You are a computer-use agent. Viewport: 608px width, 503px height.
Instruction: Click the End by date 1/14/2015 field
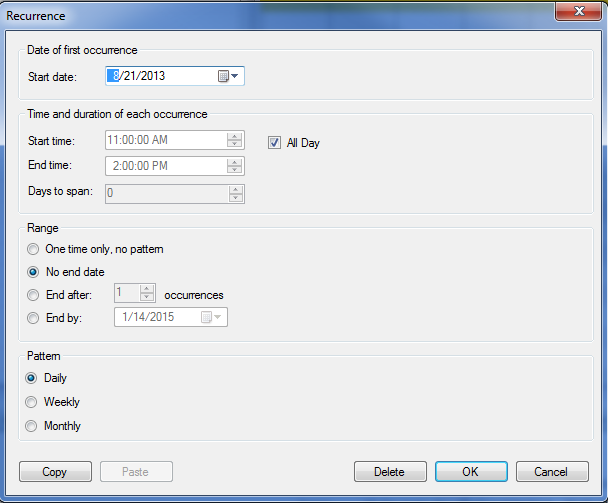point(171,317)
